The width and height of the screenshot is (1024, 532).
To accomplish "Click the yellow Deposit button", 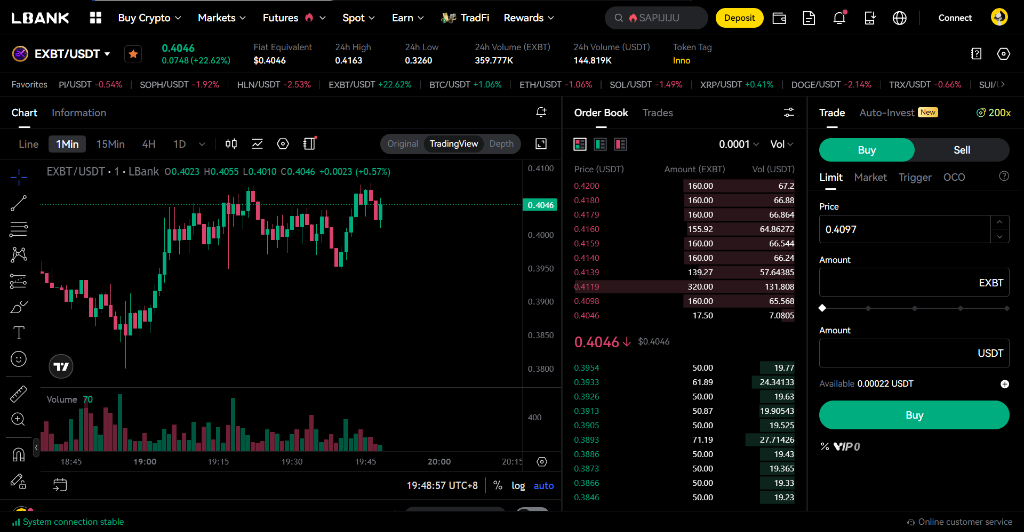I will pyautogui.click(x=739, y=18).
